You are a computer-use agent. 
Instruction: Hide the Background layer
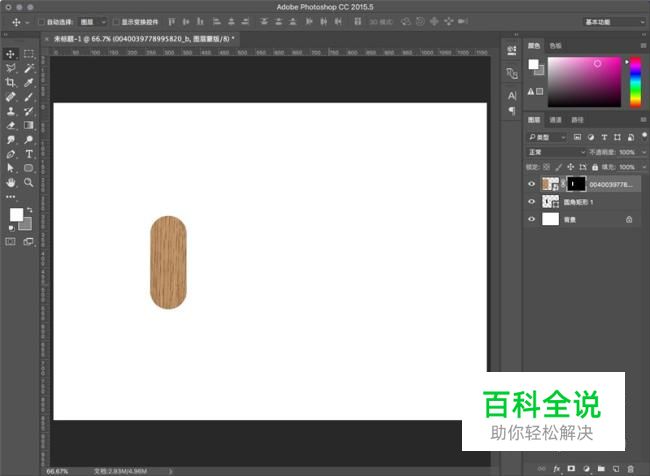tap(531, 219)
